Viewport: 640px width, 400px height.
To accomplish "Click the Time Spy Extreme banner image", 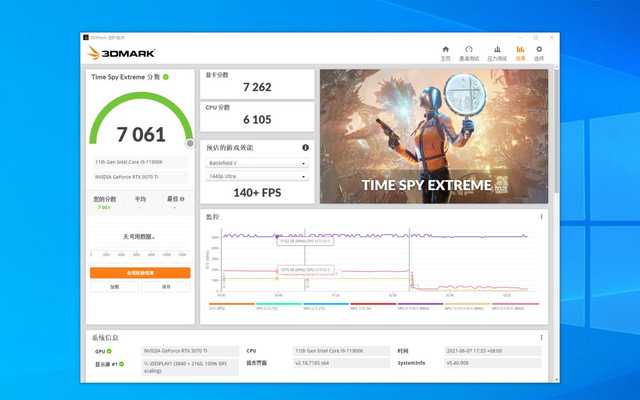I will pyautogui.click(x=434, y=136).
